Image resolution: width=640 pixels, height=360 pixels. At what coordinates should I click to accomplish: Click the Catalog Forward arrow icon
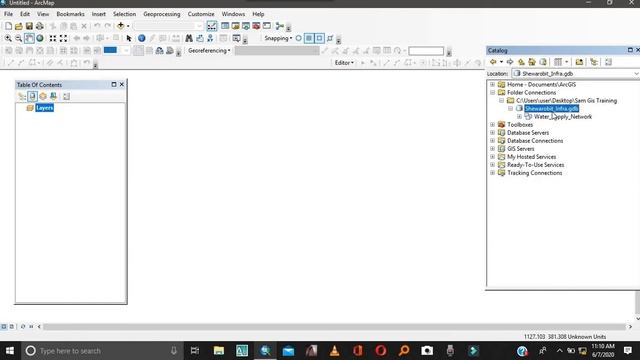pyautogui.click(x=510, y=62)
